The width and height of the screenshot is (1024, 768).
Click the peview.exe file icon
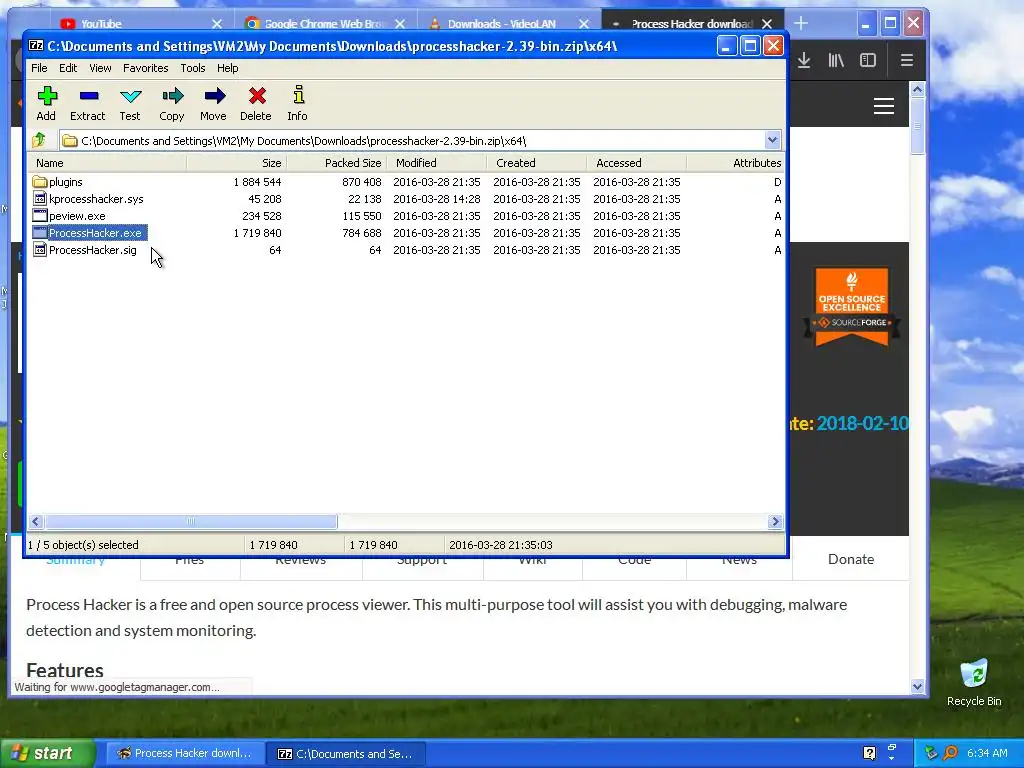40,216
